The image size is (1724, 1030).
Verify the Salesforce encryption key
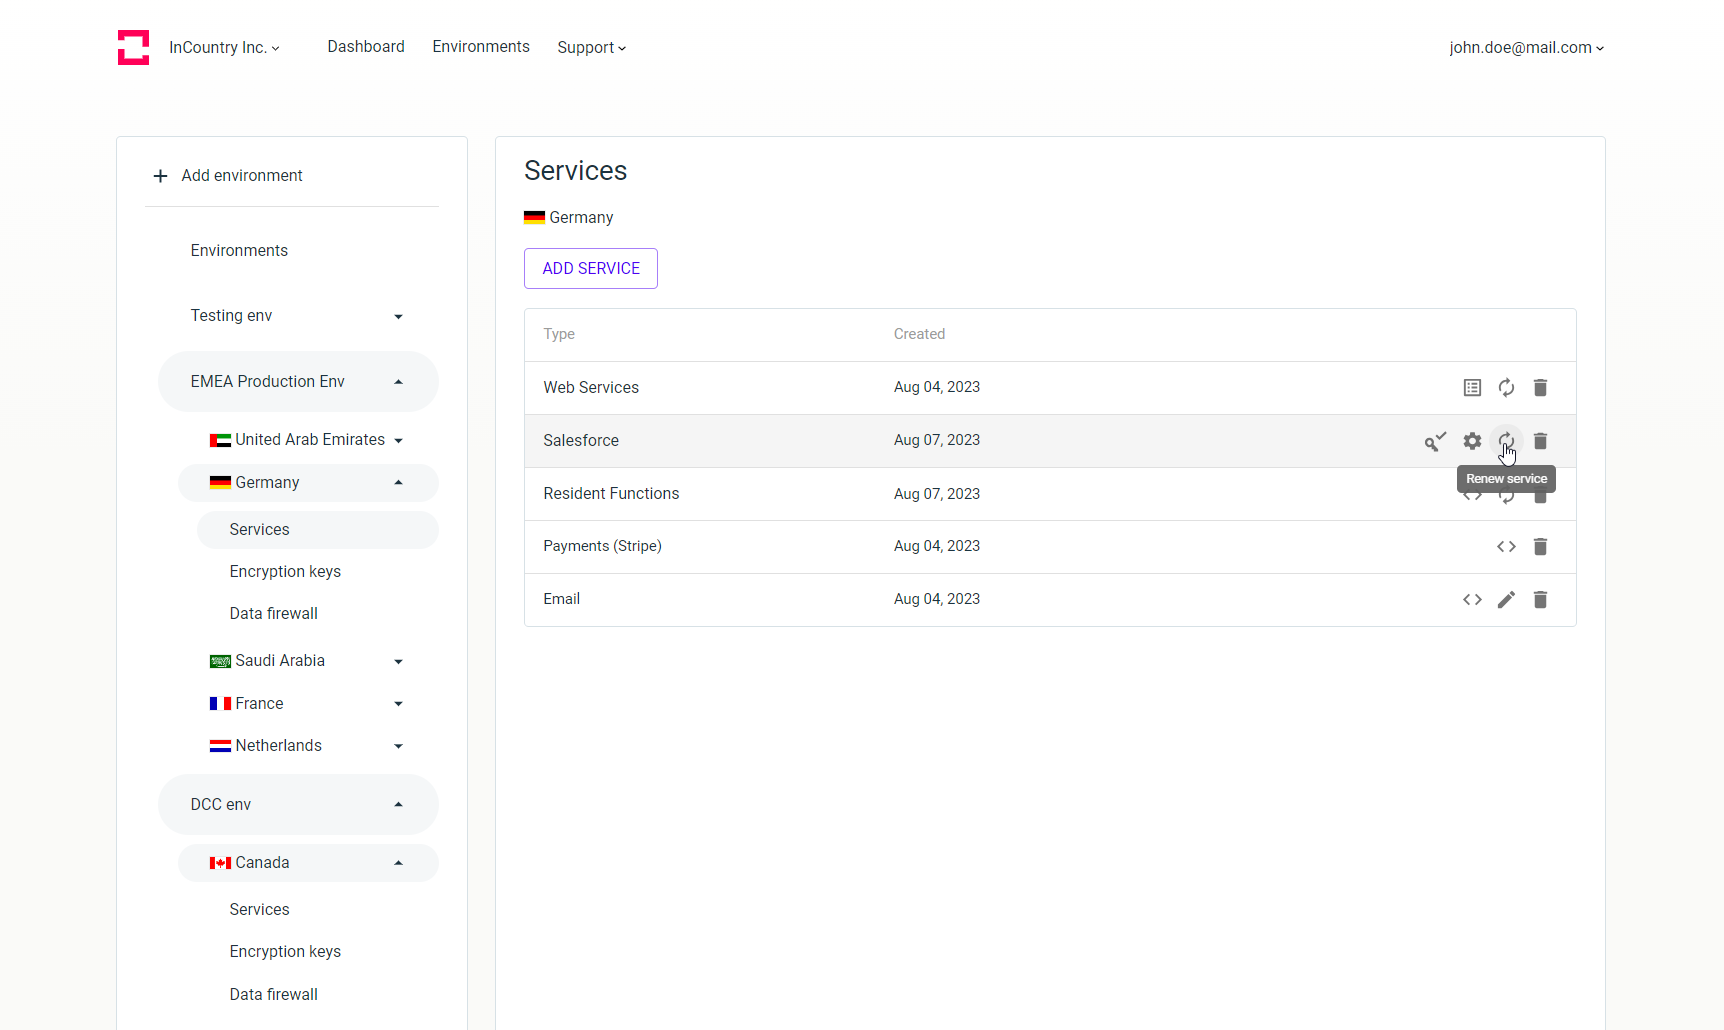pos(1436,440)
